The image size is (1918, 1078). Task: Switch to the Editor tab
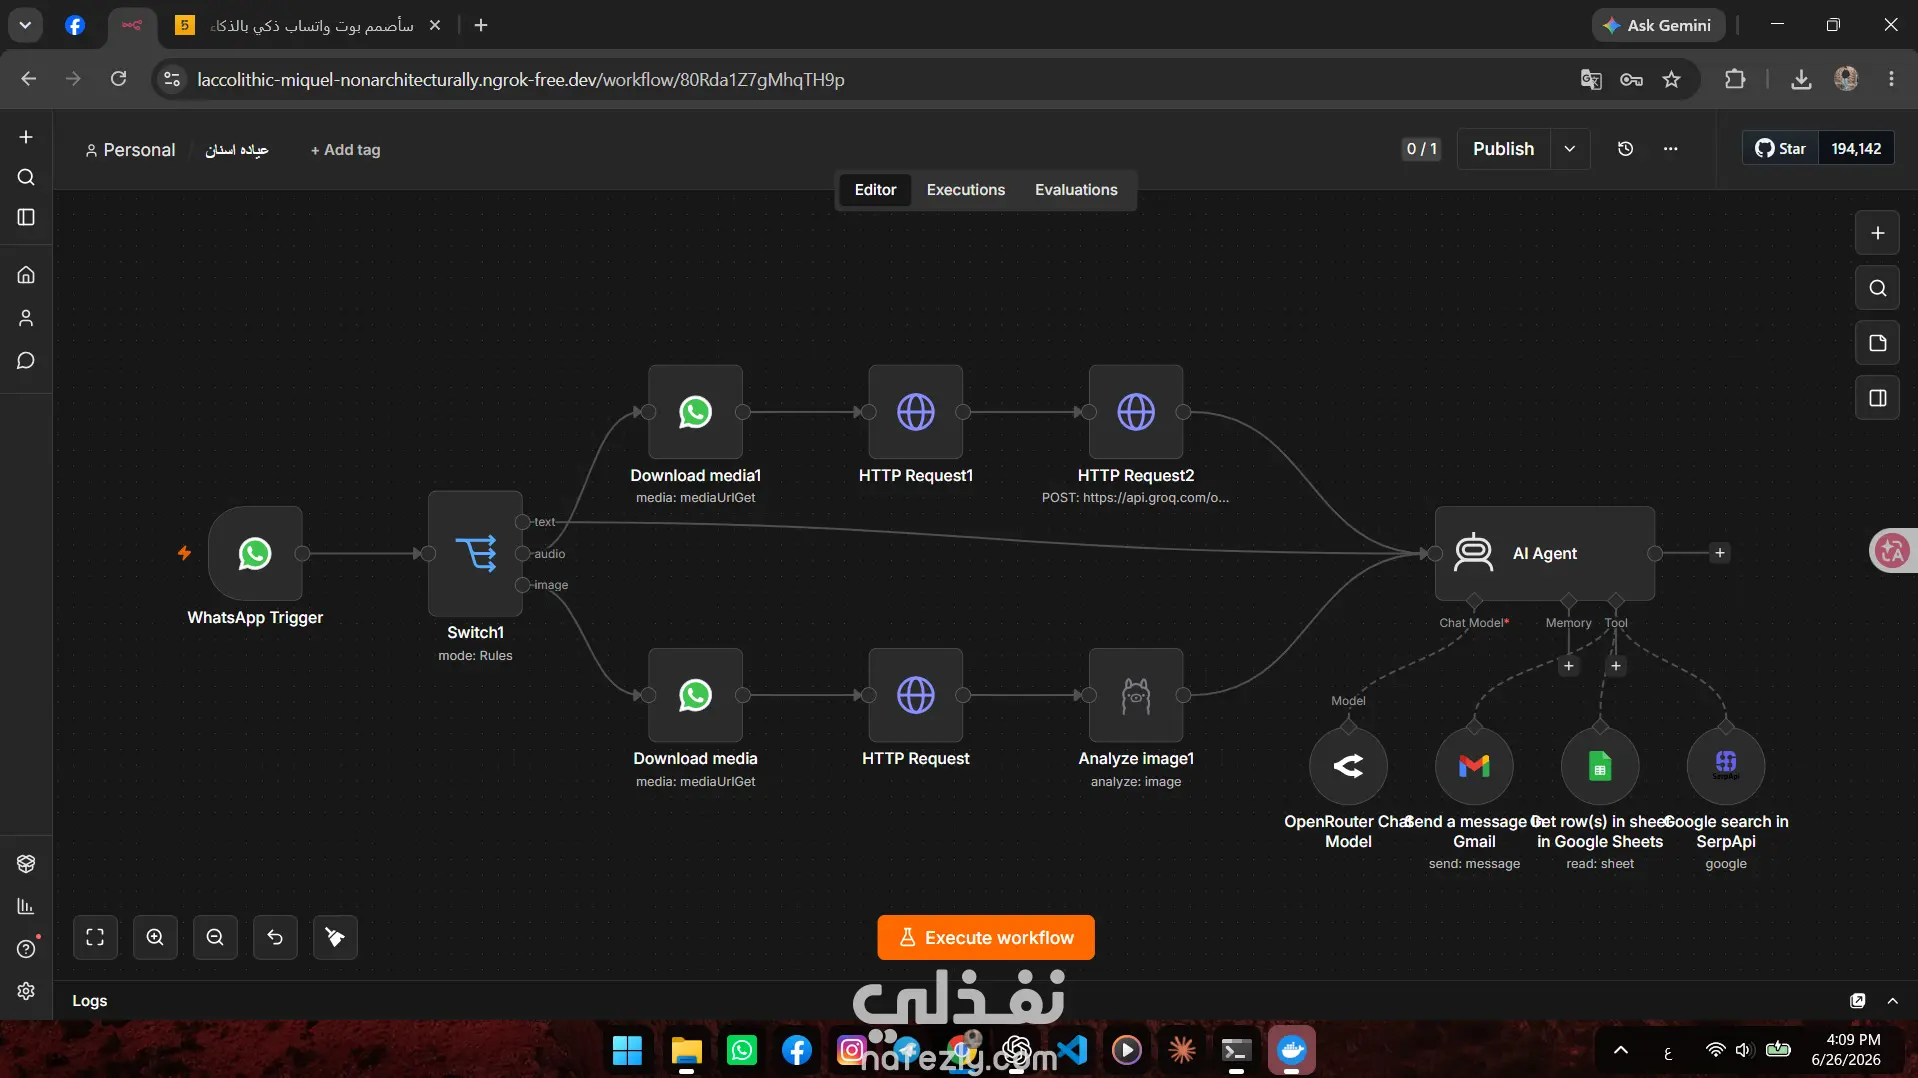click(x=875, y=190)
